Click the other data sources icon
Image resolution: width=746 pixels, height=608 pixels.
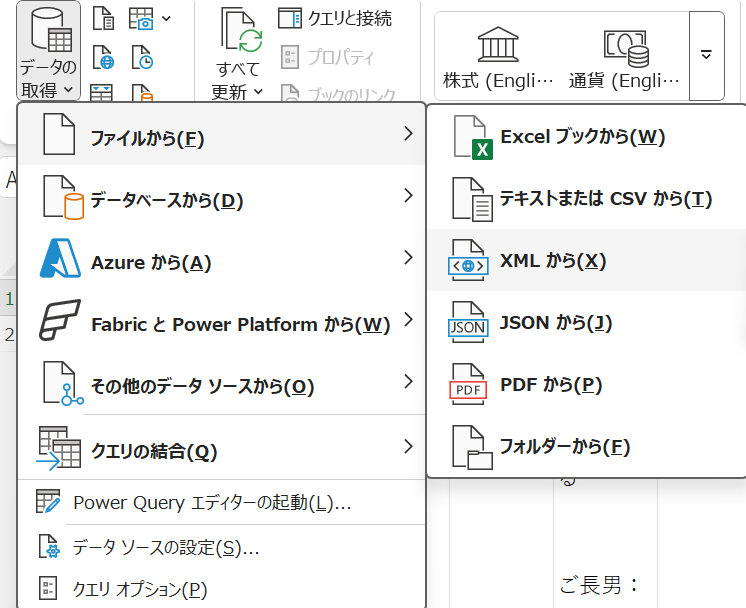tap(63, 383)
